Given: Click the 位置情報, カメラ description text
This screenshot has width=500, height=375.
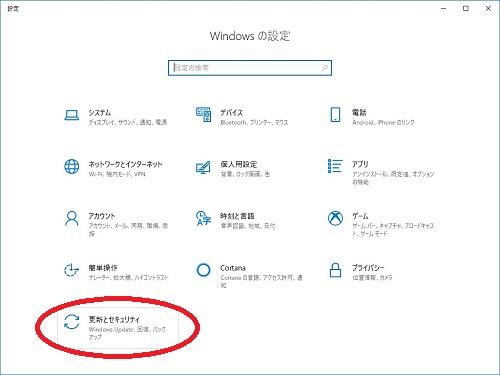Looking at the screenshot, I should [x=372, y=278].
